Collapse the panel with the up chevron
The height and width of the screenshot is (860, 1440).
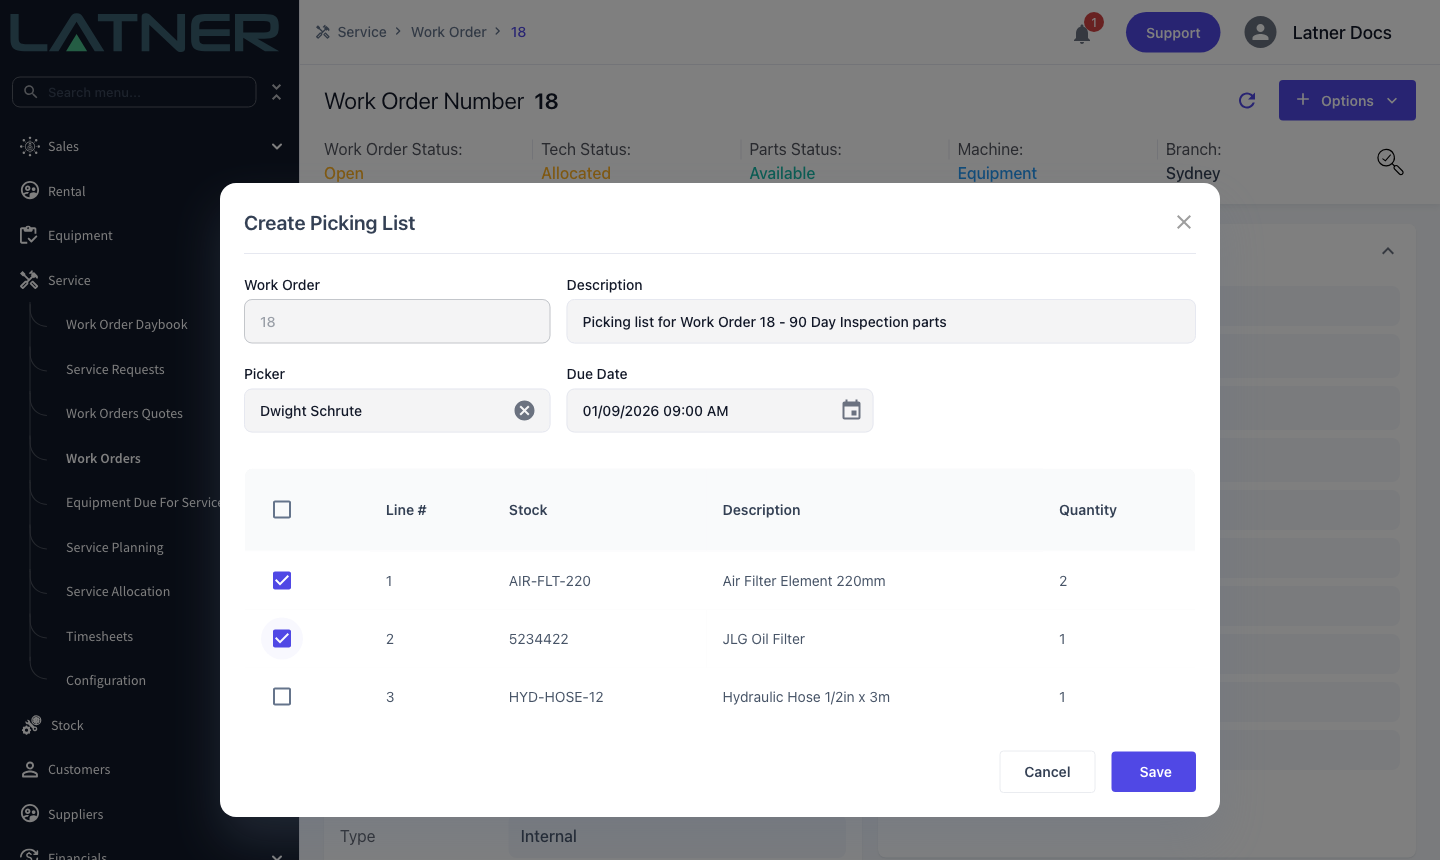click(1388, 251)
